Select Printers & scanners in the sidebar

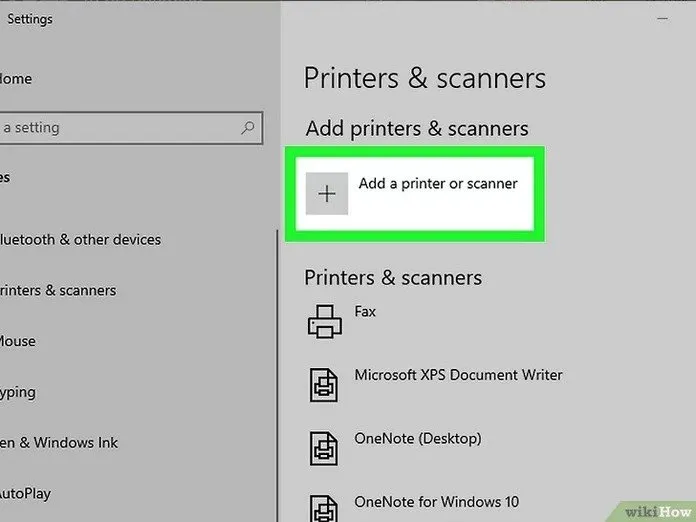coord(58,290)
